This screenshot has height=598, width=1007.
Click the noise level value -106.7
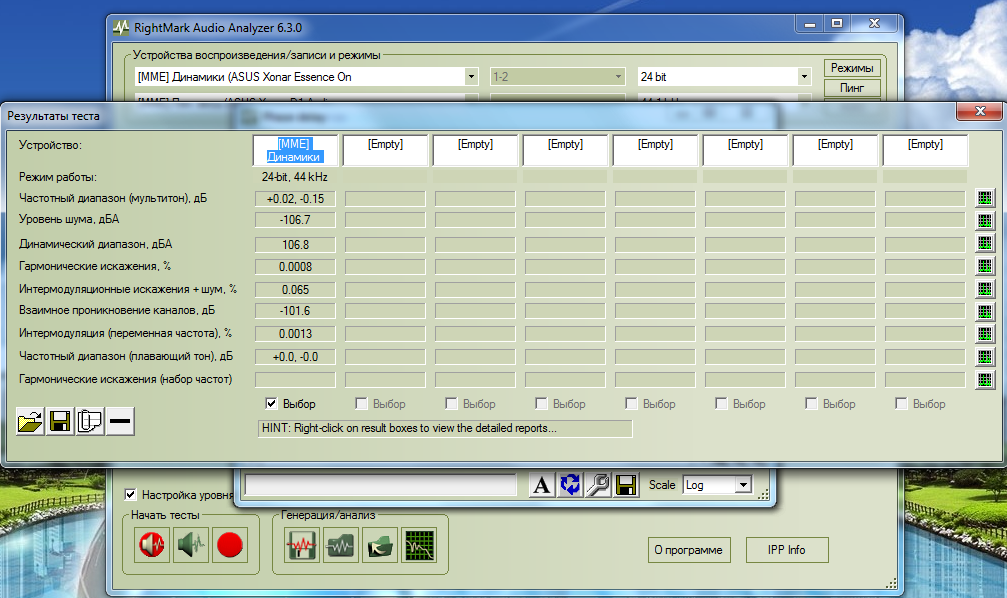[295, 220]
